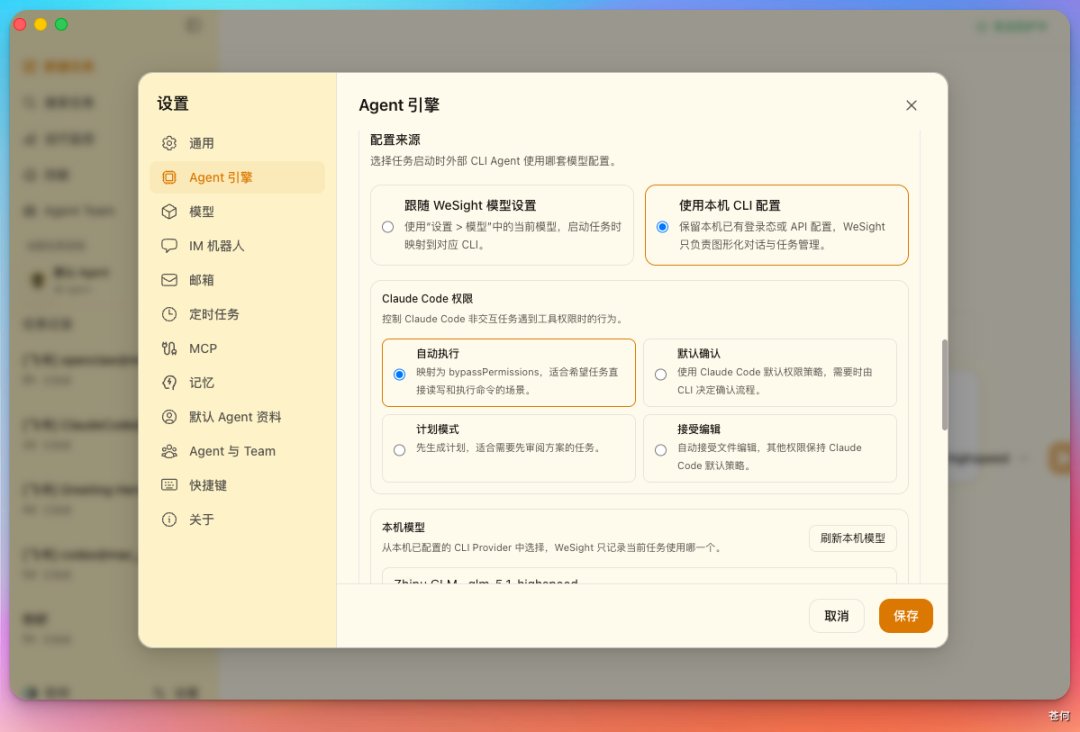Image resolution: width=1080 pixels, height=732 pixels.
Task: Click the 取消 button
Action: click(x=836, y=616)
